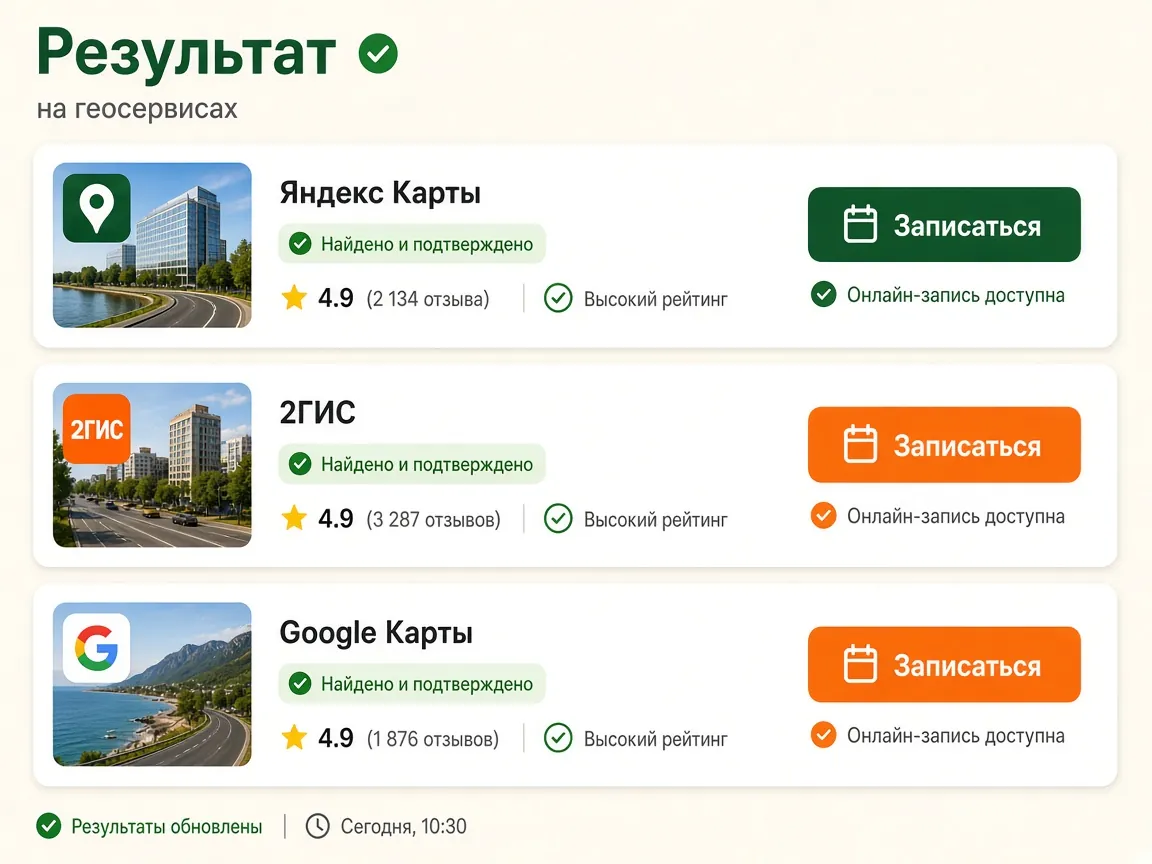1152x864 pixels.
Task: Click the orange Записаться button for 2ГИС
Action: 944,444
